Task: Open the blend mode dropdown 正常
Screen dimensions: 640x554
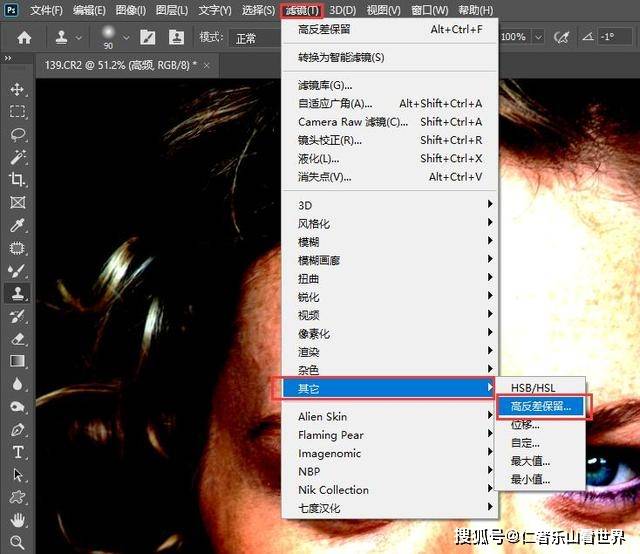Action: [256, 38]
